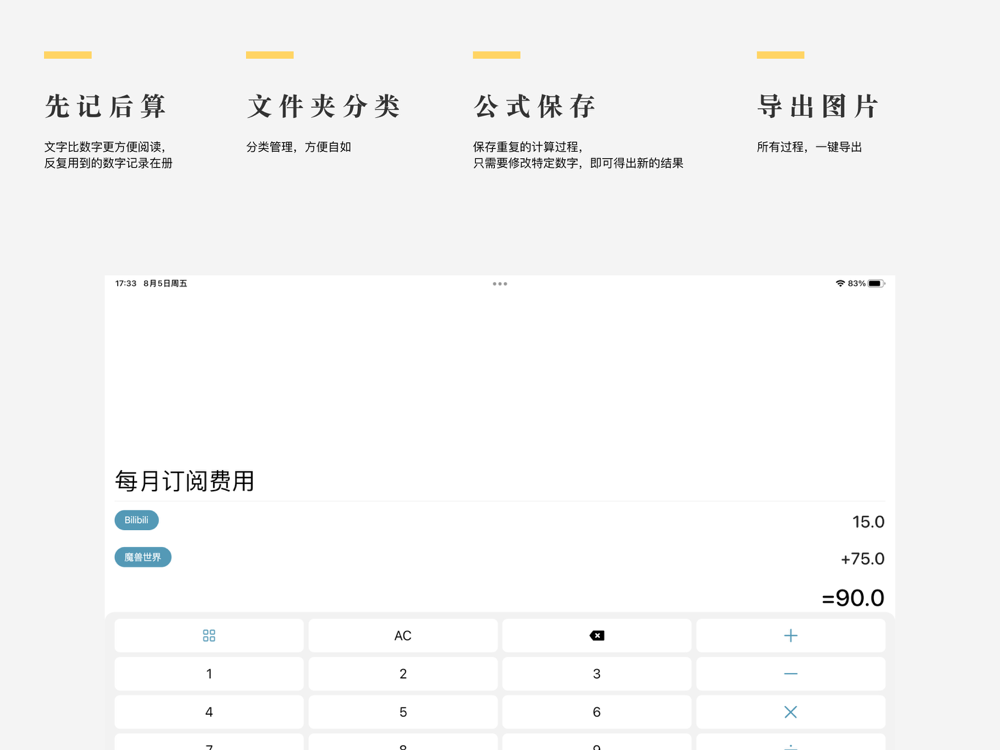
Task: Open the grid menu key on keypad
Action: pyautogui.click(x=209, y=635)
